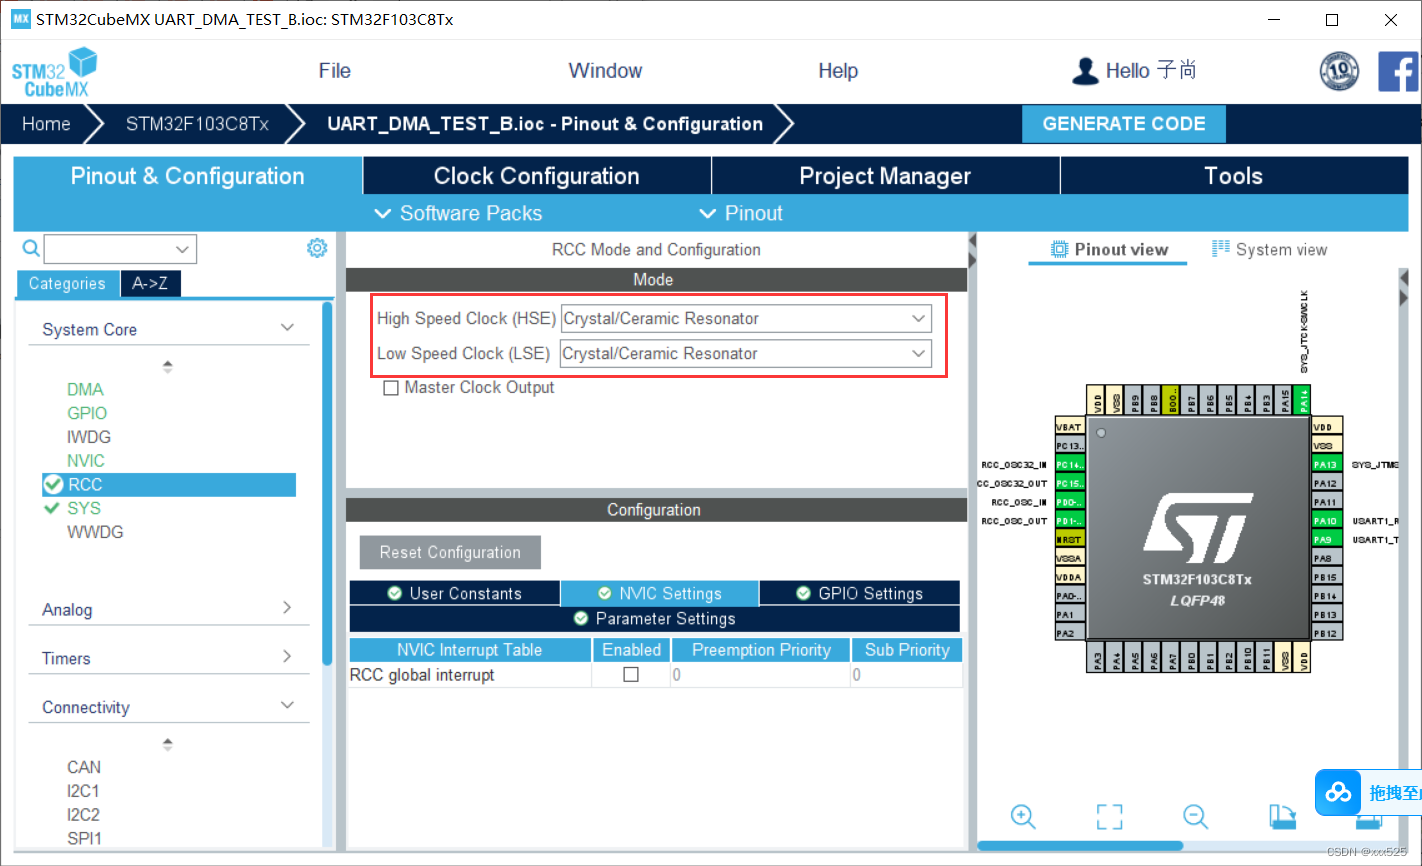Screen dimensions: 1422x866
Task: Select SYS in System Core list
Action: tap(84, 508)
